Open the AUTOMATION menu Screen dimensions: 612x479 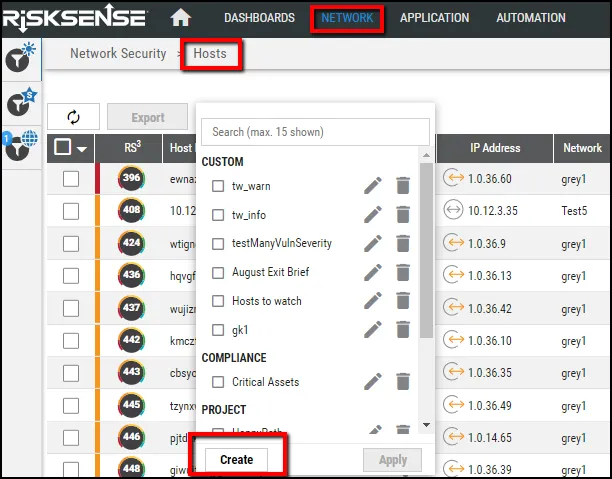[x=531, y=18]
